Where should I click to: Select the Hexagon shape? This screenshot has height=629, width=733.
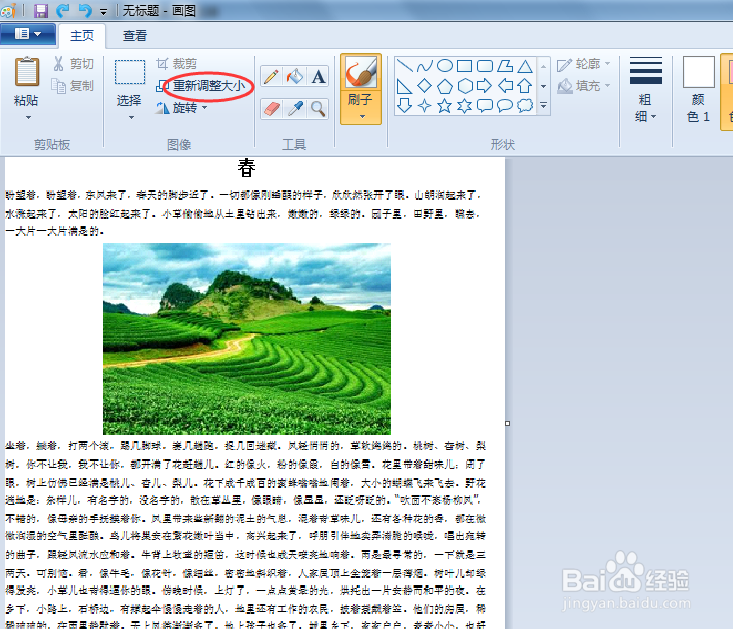tap(465, 86)
